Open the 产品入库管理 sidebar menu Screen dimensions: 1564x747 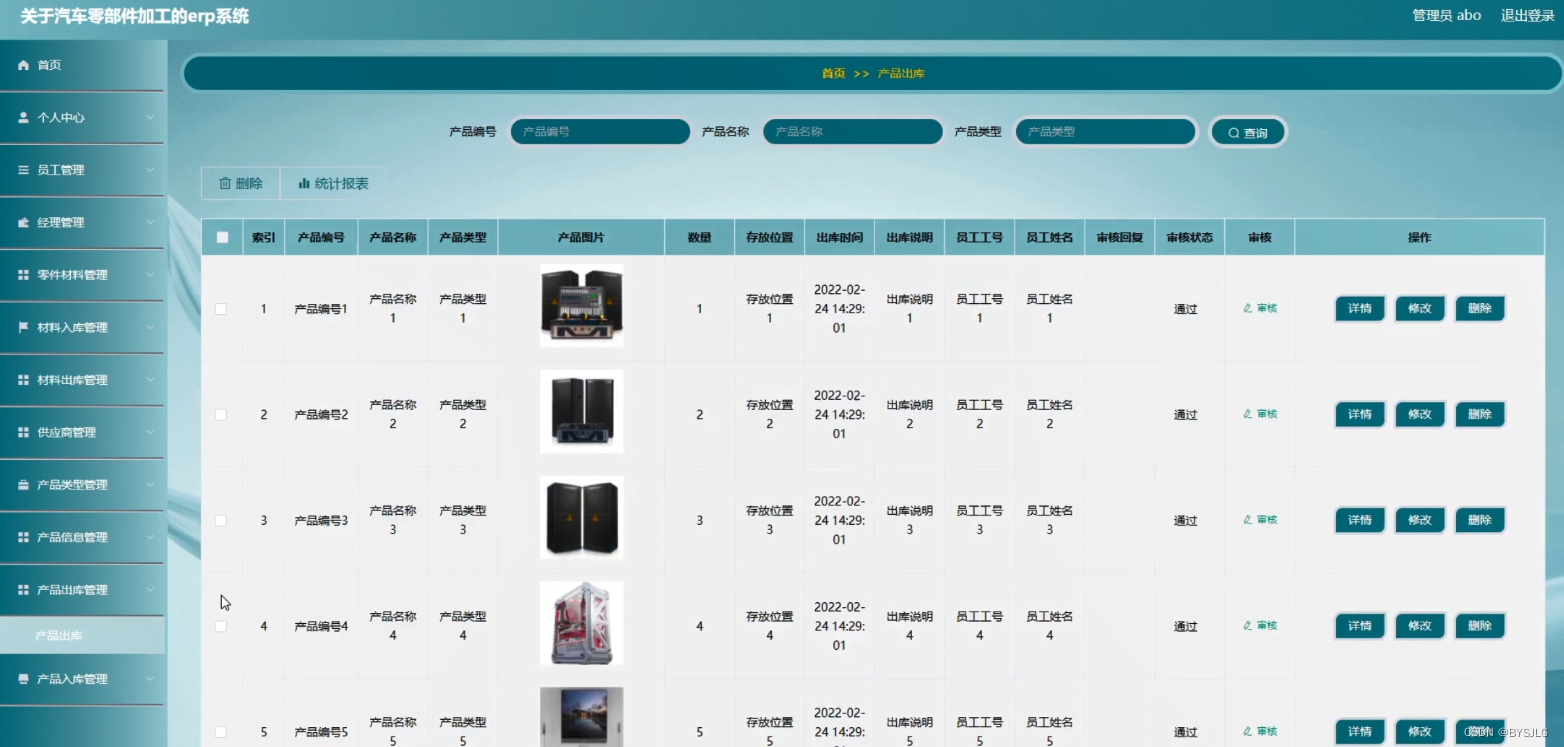(82, 679)
